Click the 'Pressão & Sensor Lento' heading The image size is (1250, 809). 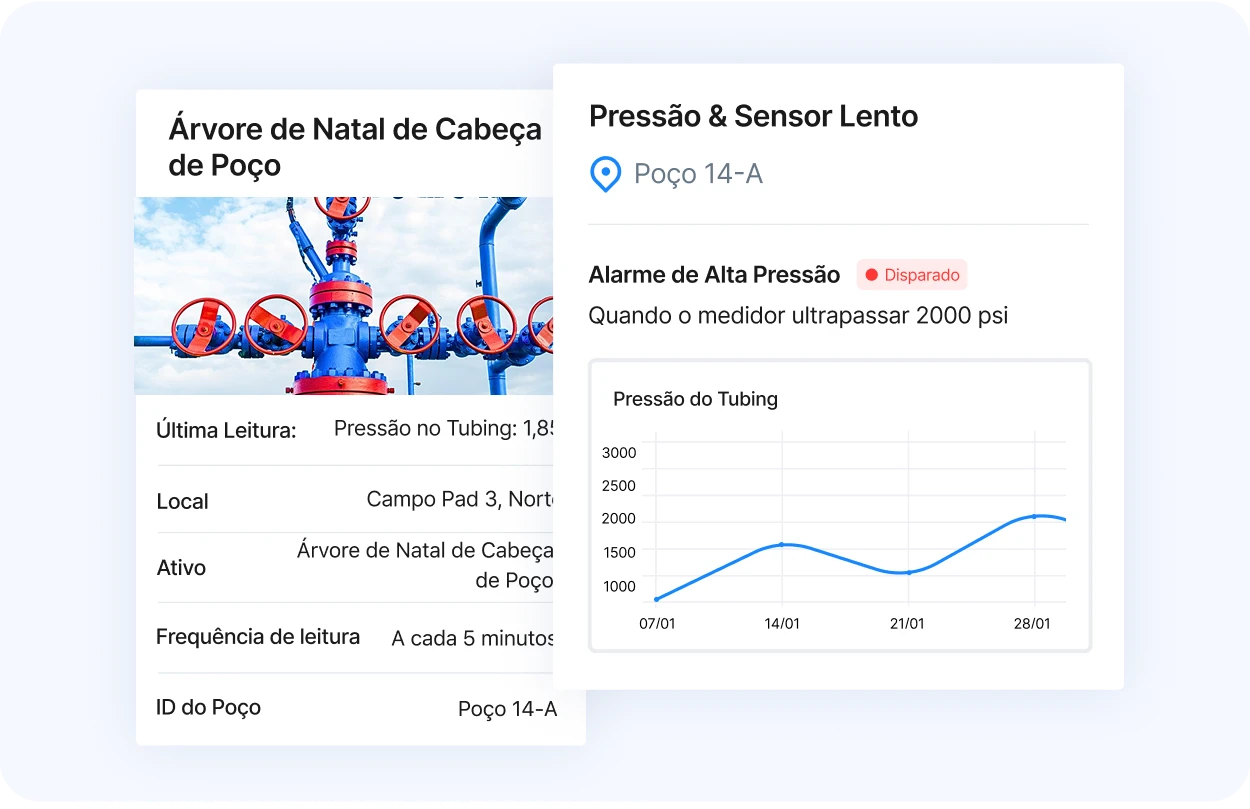(x=753, y=116)
